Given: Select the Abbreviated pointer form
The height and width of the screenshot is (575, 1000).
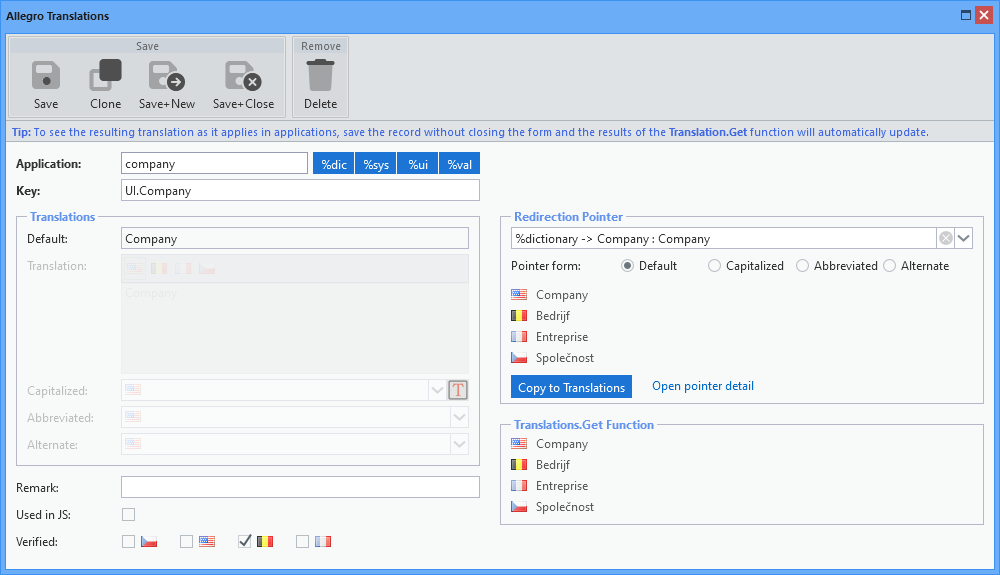Looking at the screenshot, I should coord(802,266).
